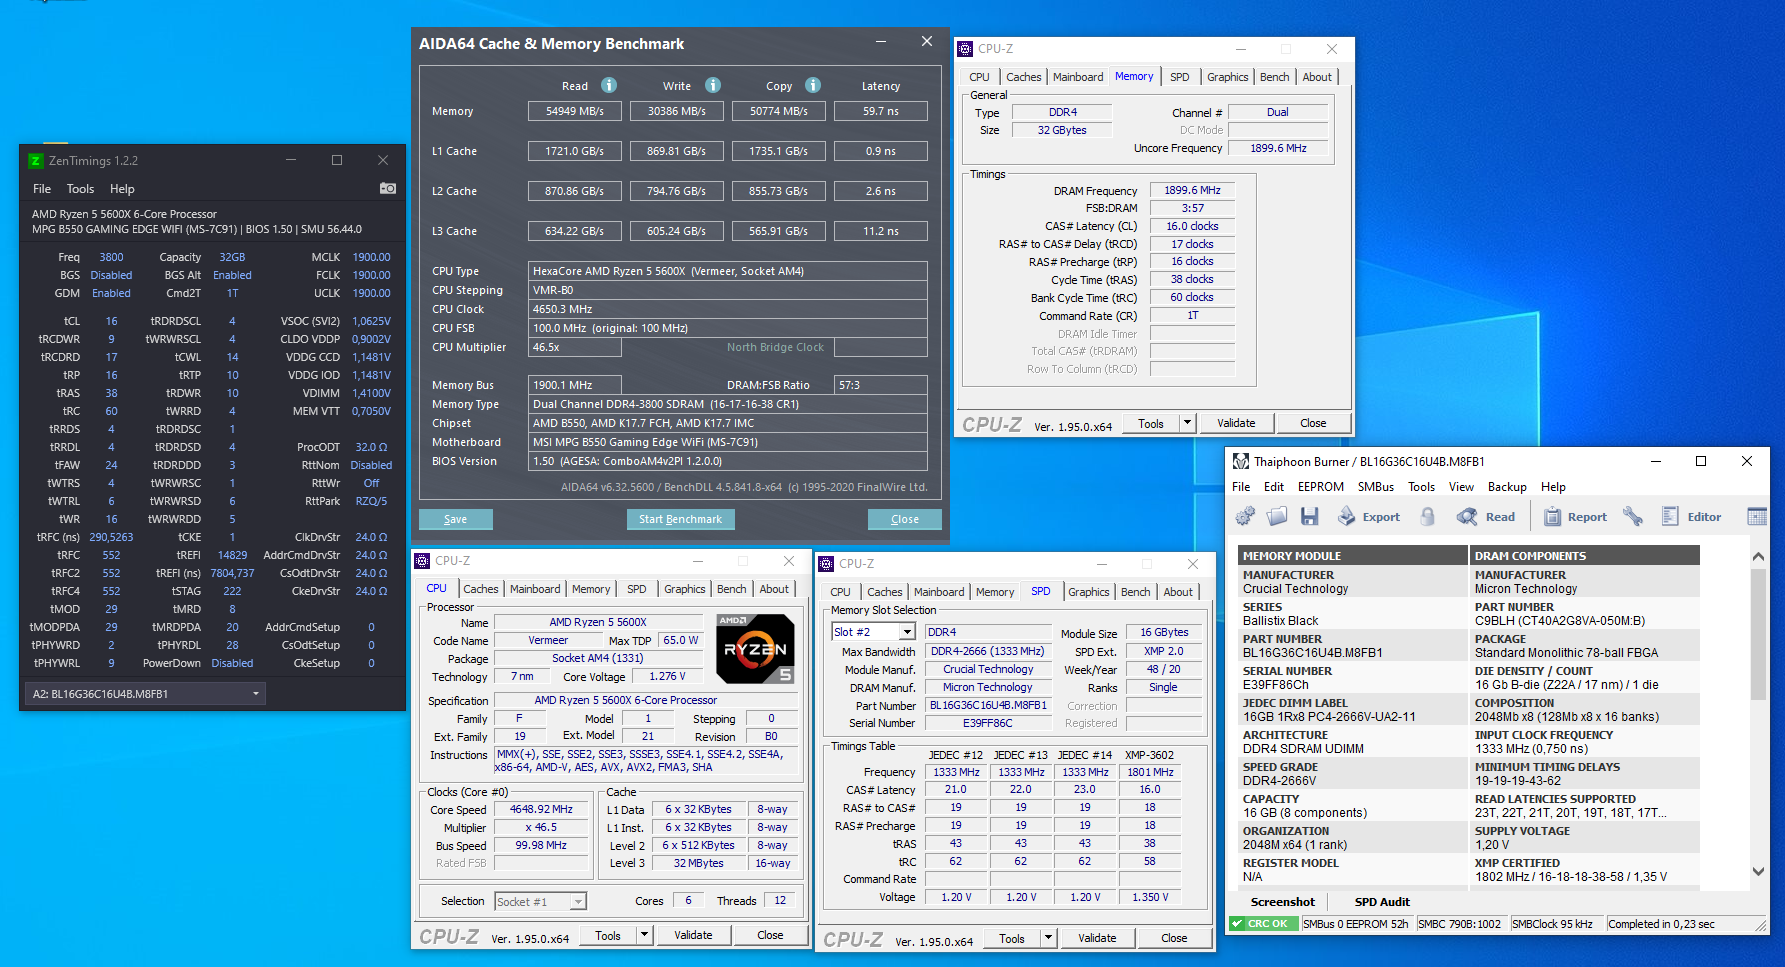The image size is (1785, 967).
Task: Click the Part Number field BL16G36C16U4B.M8FB1 in CPU-Z
Action: pos(988,705)
